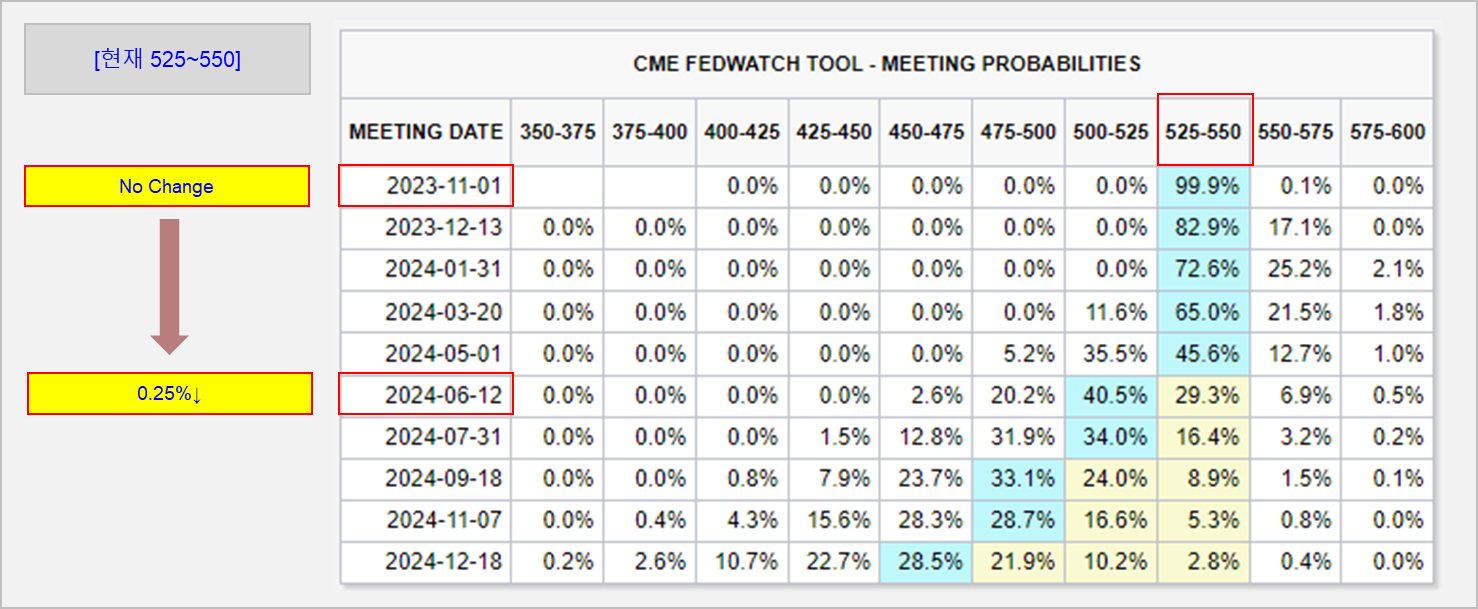Select the '2024-03-20' meeting date cell
This screenshot has height=609, width=1478.
pyautogui.click(x=426, y=312)
